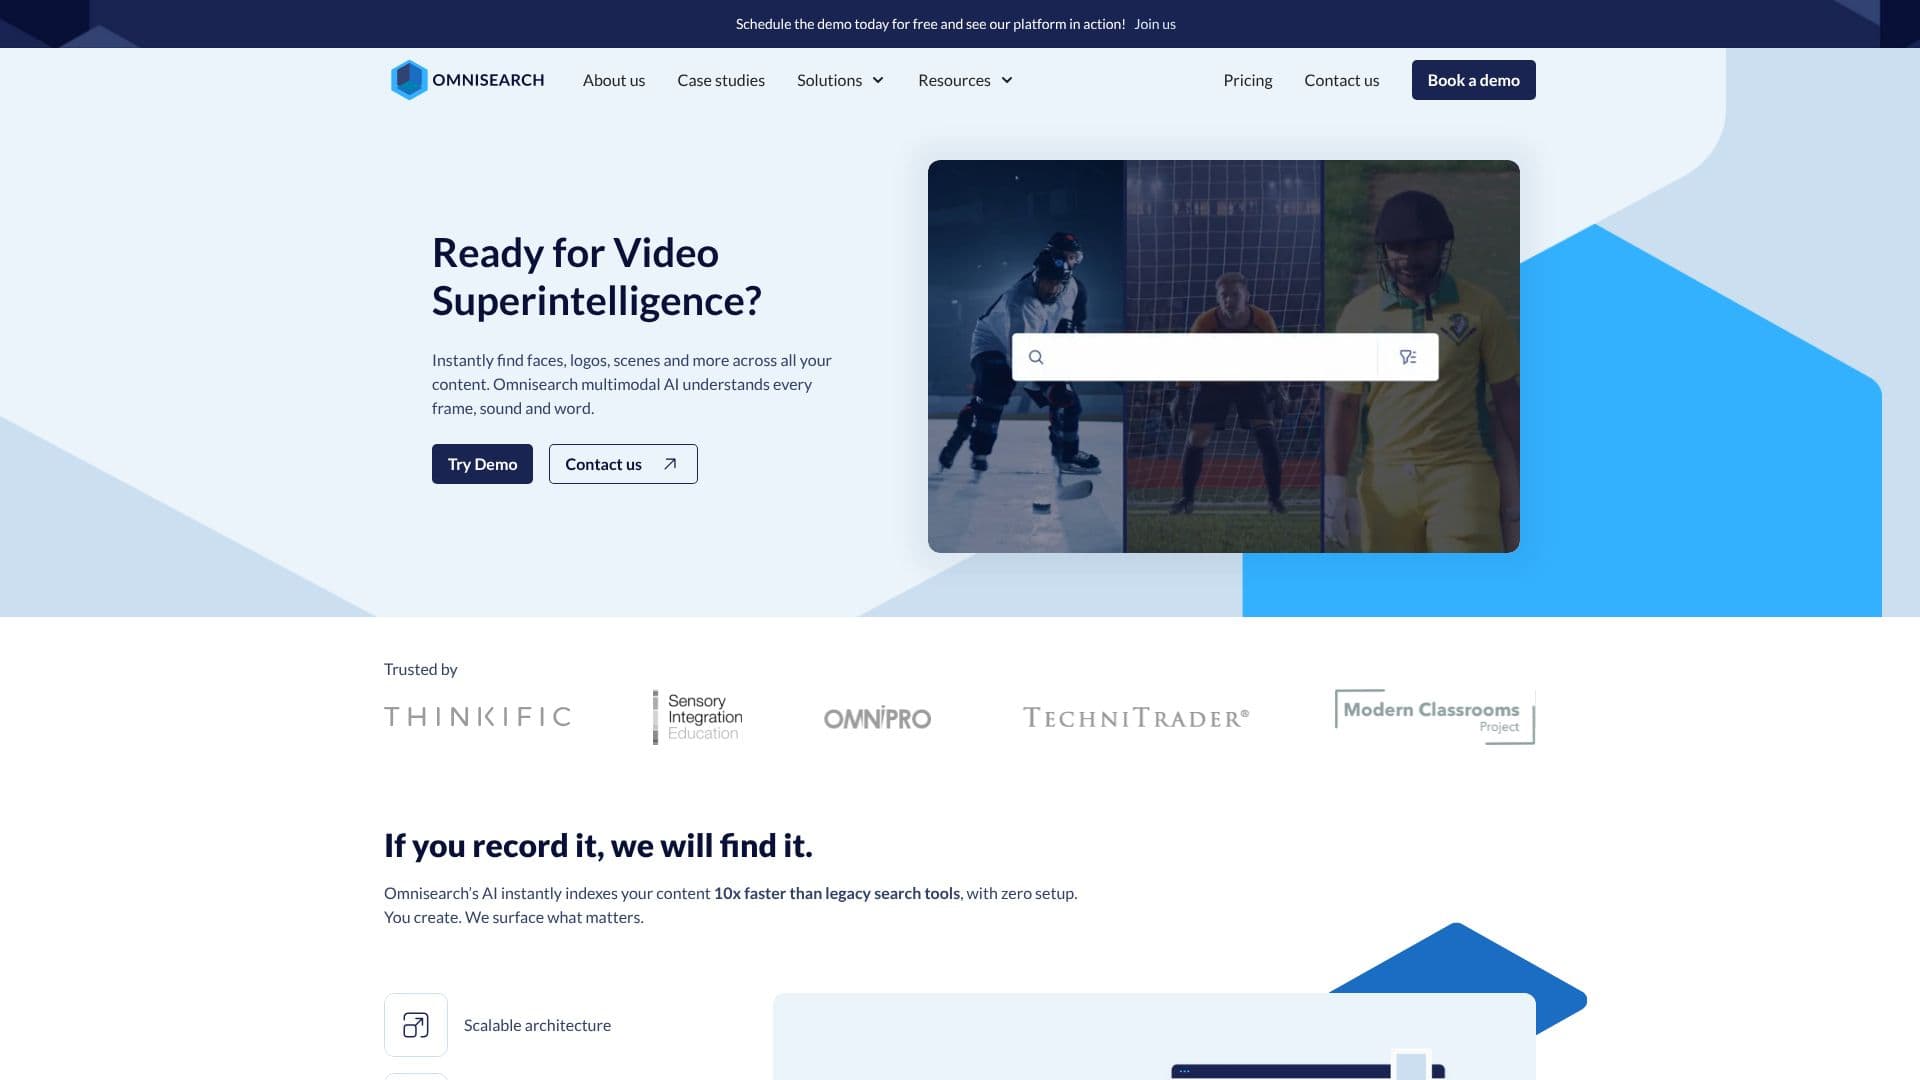Open Case studies from the navigation
This screenshot has width=1920, height=1080.
tap(721, 80)
